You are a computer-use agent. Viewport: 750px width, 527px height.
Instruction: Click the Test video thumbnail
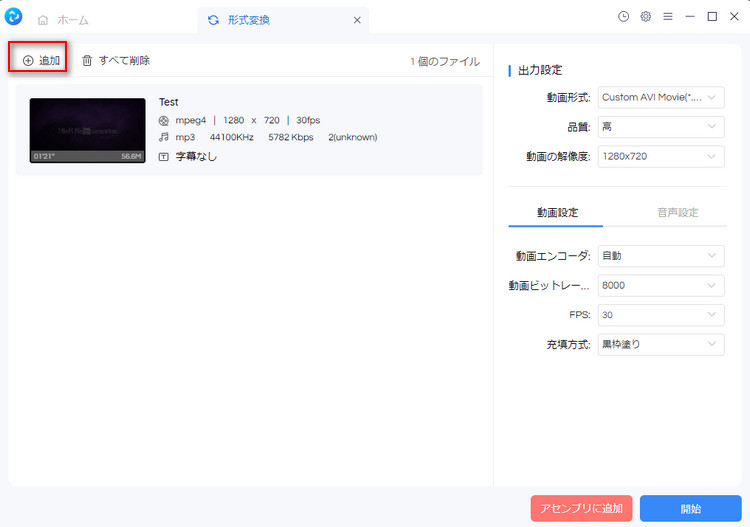[x=88, y=130]
